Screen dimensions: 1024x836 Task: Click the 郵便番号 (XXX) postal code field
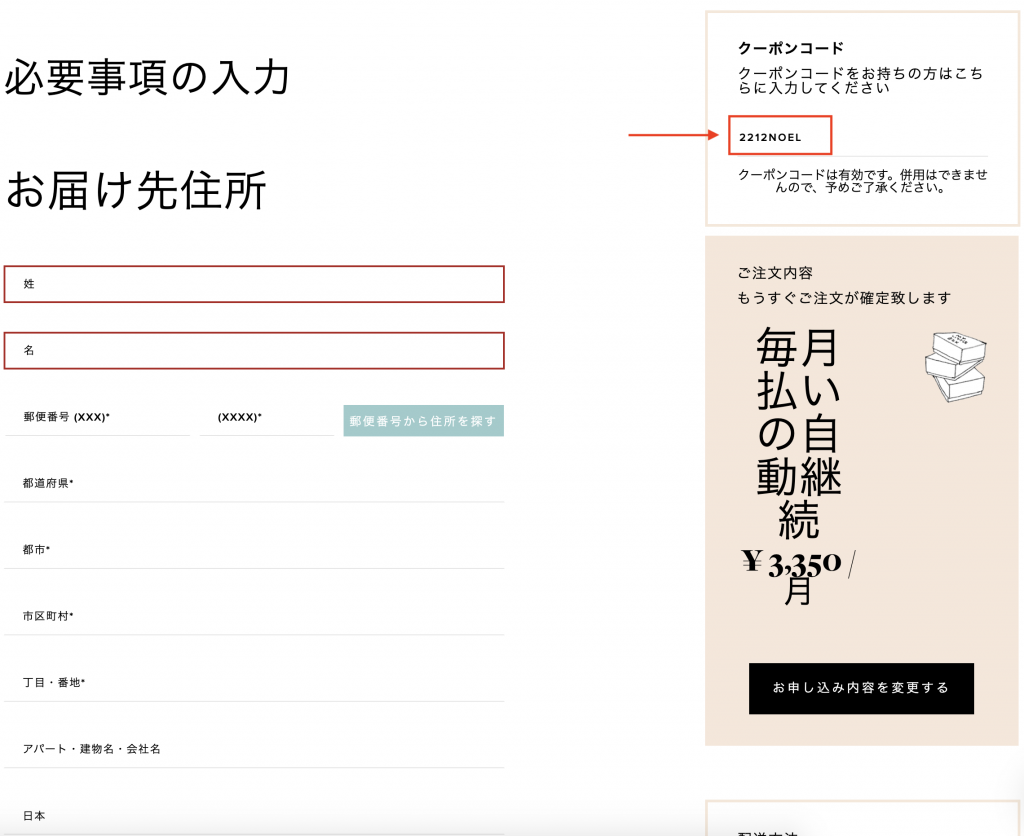tap(97, 418)
